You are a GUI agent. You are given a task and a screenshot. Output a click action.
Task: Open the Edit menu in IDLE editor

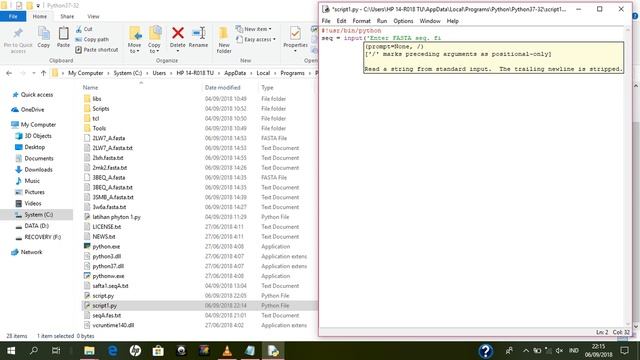click(x=341, y=21)
